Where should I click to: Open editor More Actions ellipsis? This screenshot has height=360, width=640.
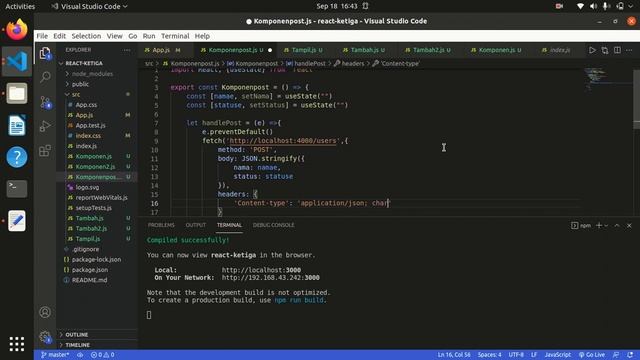(629, 50)
